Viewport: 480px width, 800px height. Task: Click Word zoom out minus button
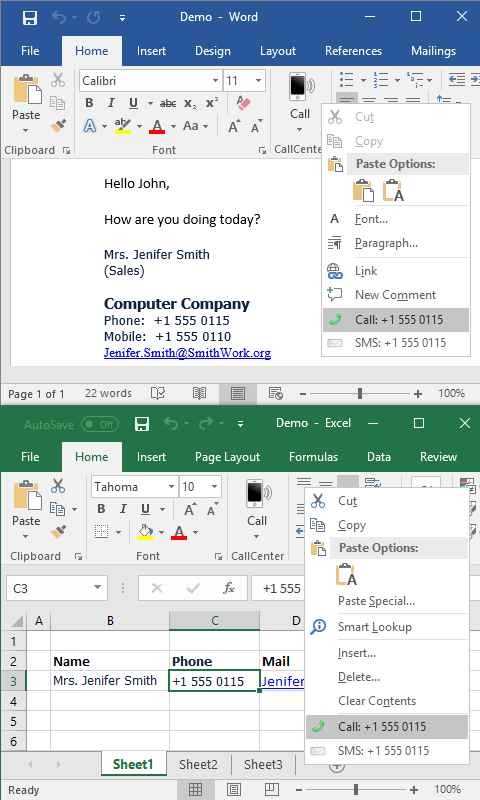[x=302, y=393]
